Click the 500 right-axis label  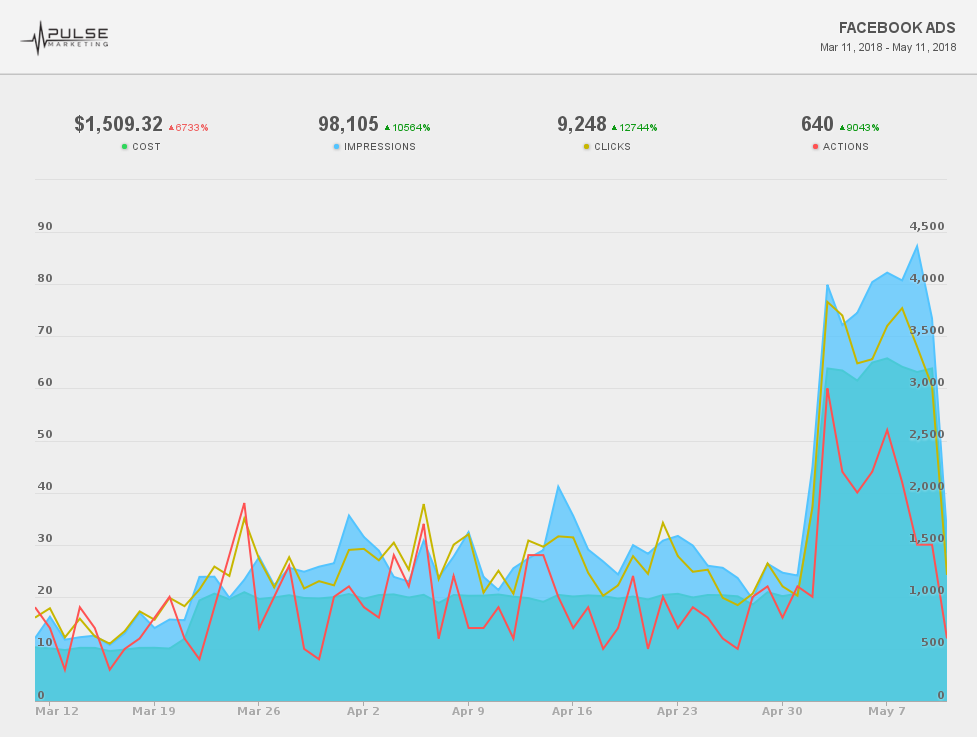pos(933,643)
